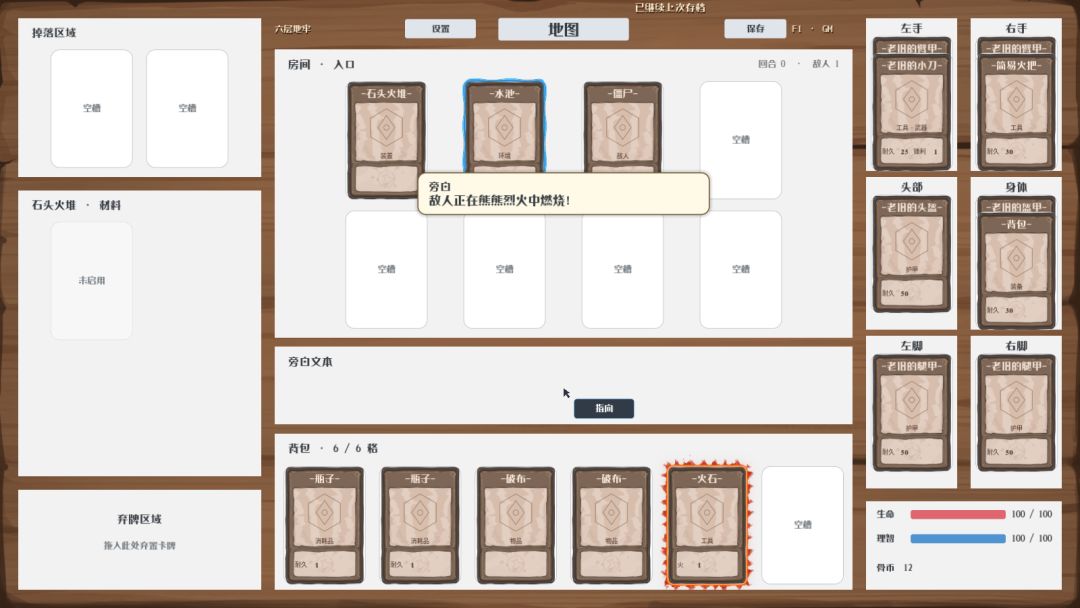1080x608 pixels.
Task: Click the 保存 save button
Action: (x=755, y=29)
